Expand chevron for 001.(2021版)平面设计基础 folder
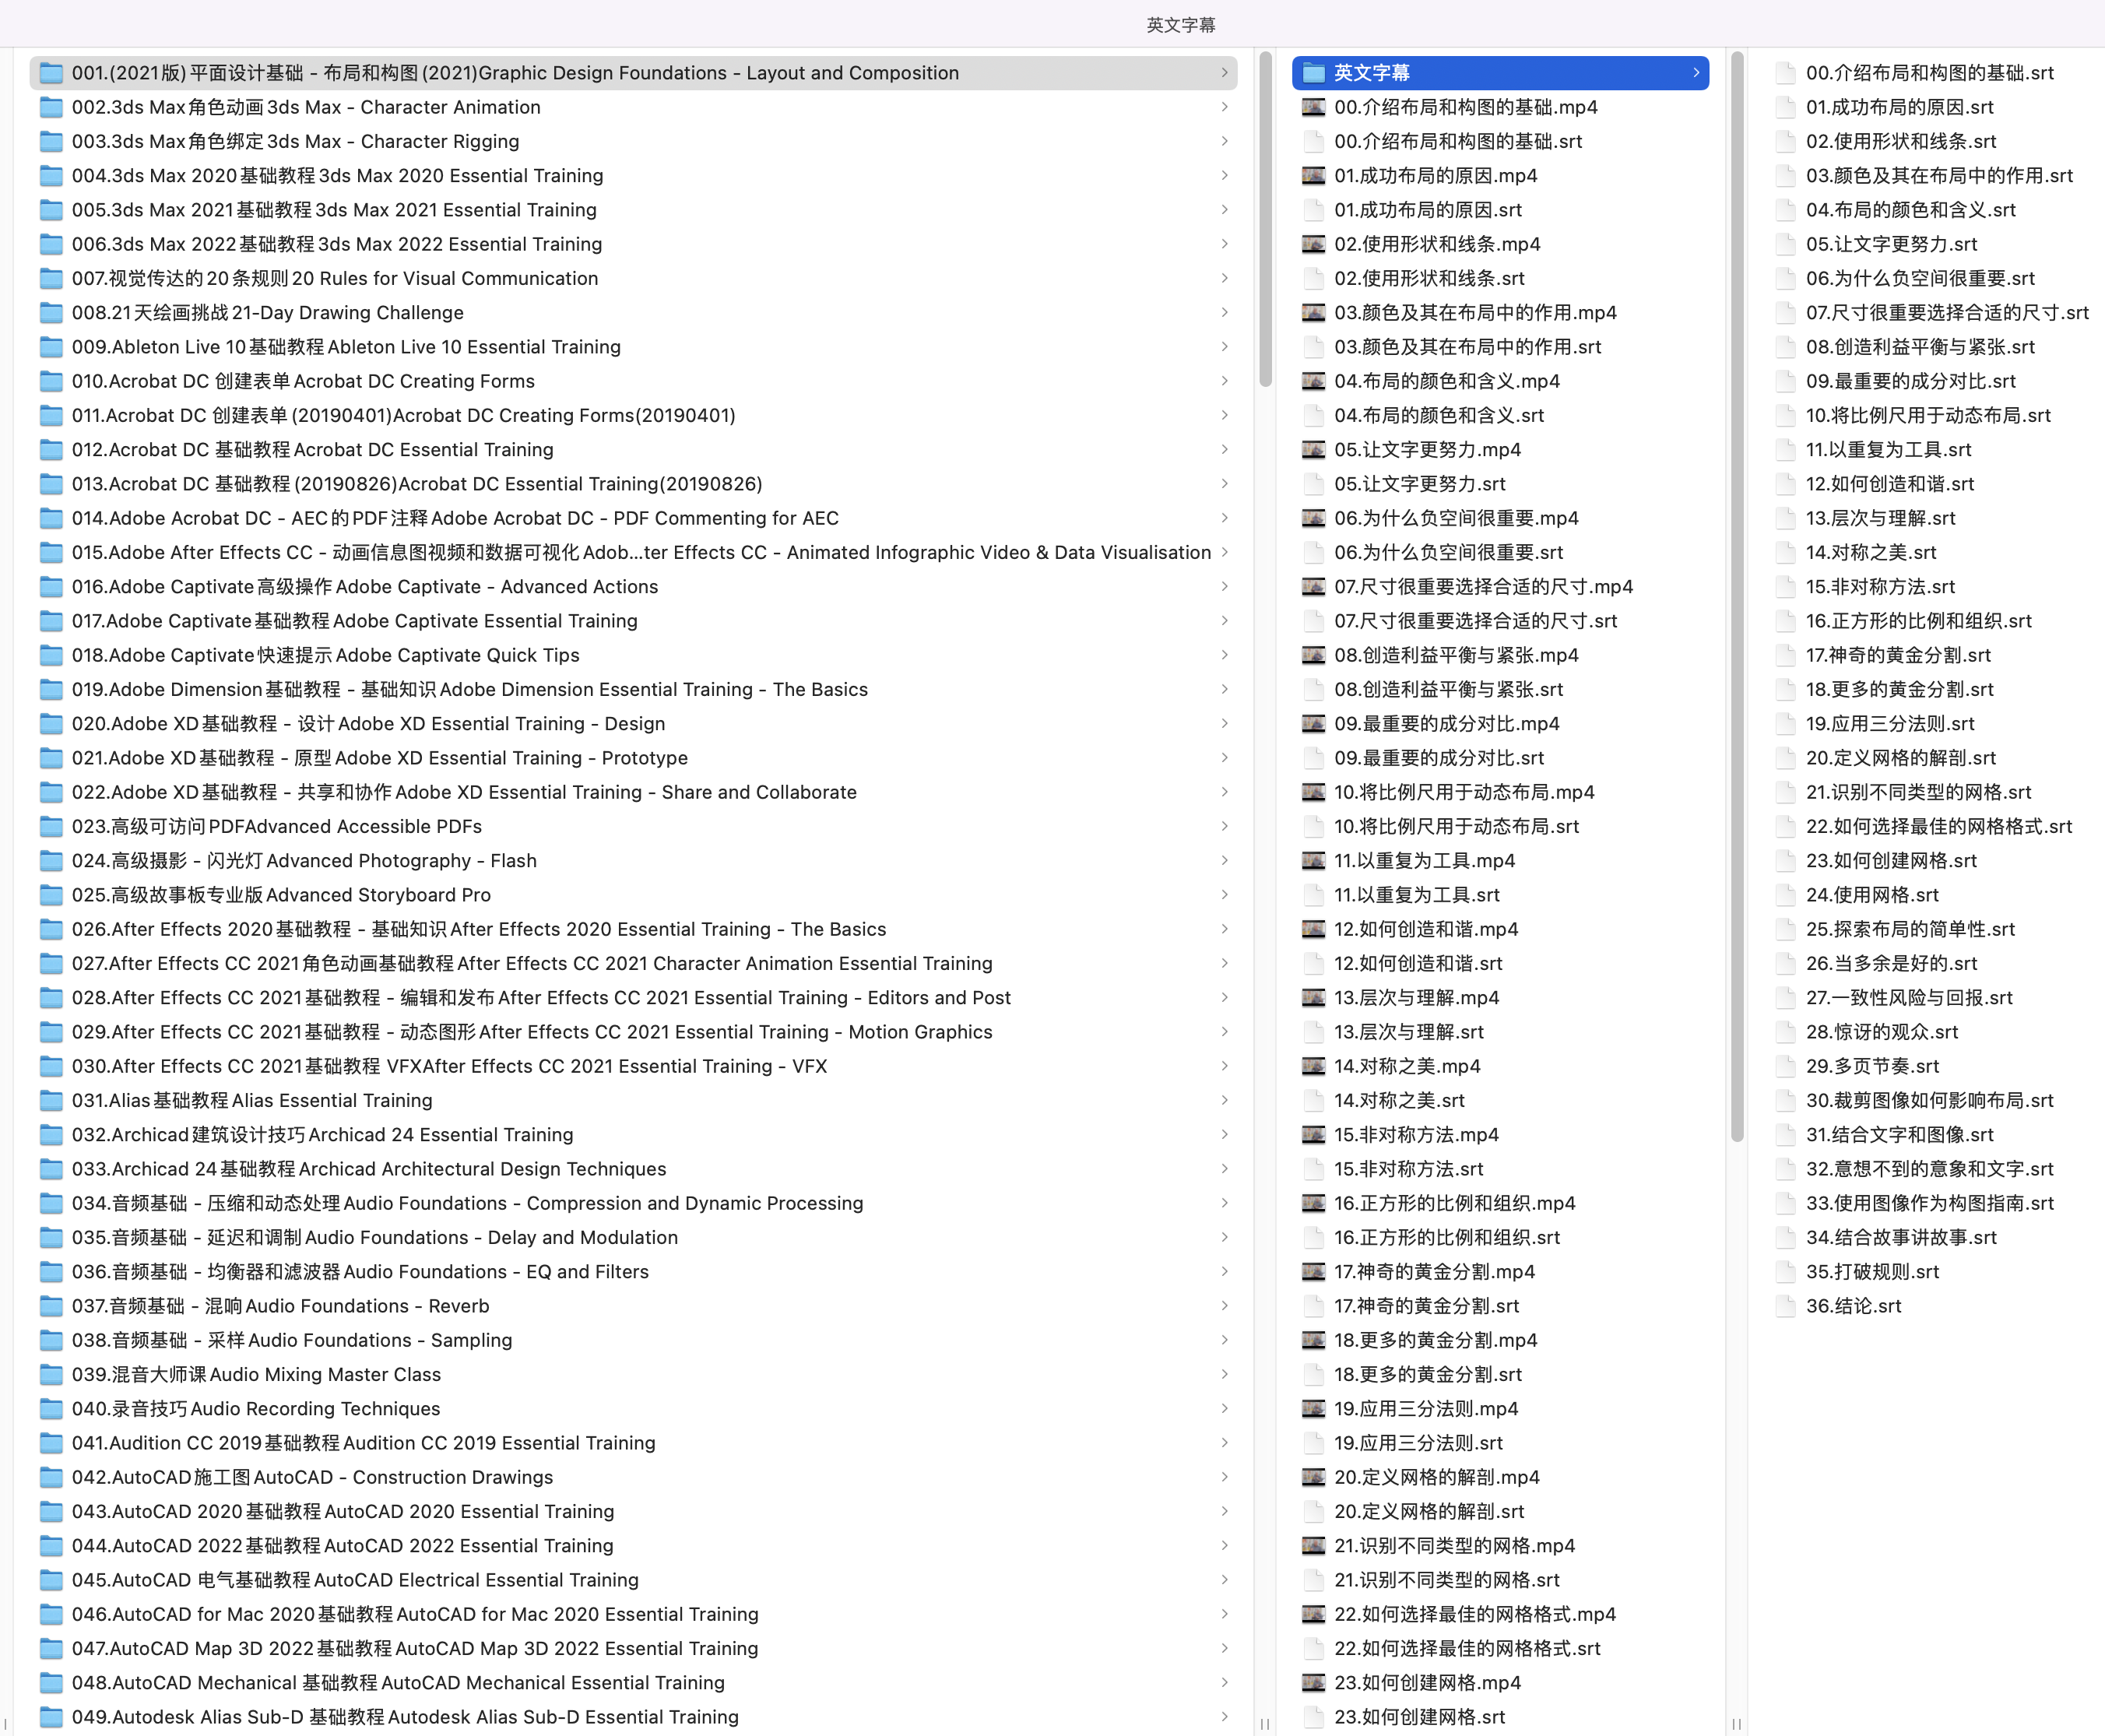Image resolution: width=2105 pixels, height=1736 pixels. pos(1224,73)
